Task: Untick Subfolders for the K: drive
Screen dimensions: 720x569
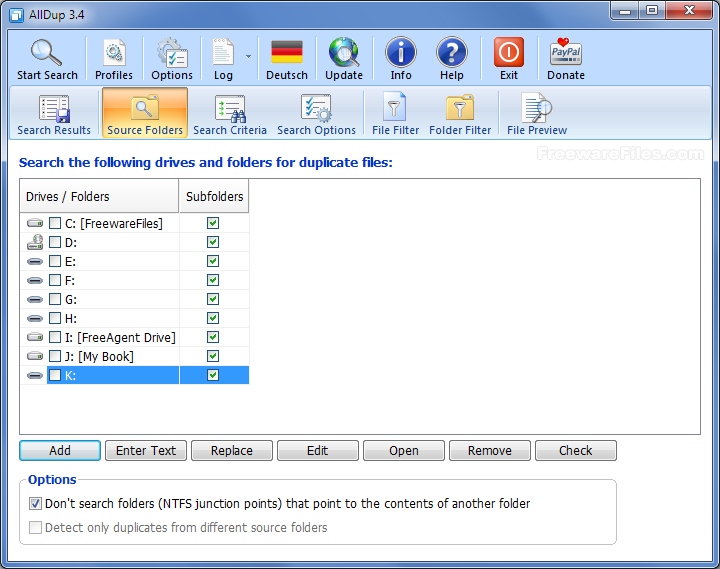Action: 213,375
